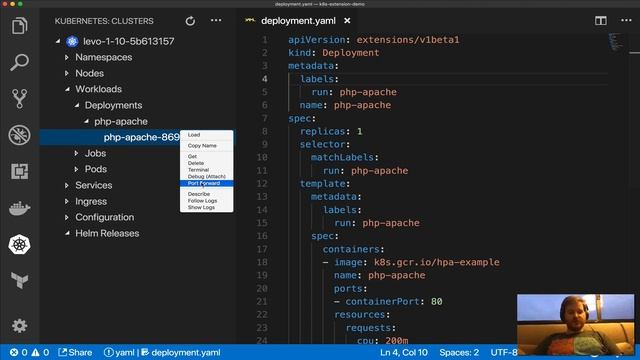Viewport: 640px width, 360px height.
Task: Expand the Services node
Action: click(67, 185)
